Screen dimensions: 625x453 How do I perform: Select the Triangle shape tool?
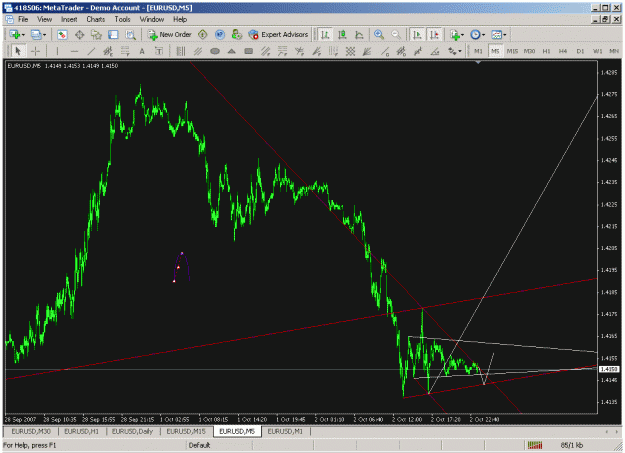tap(232, 51)
